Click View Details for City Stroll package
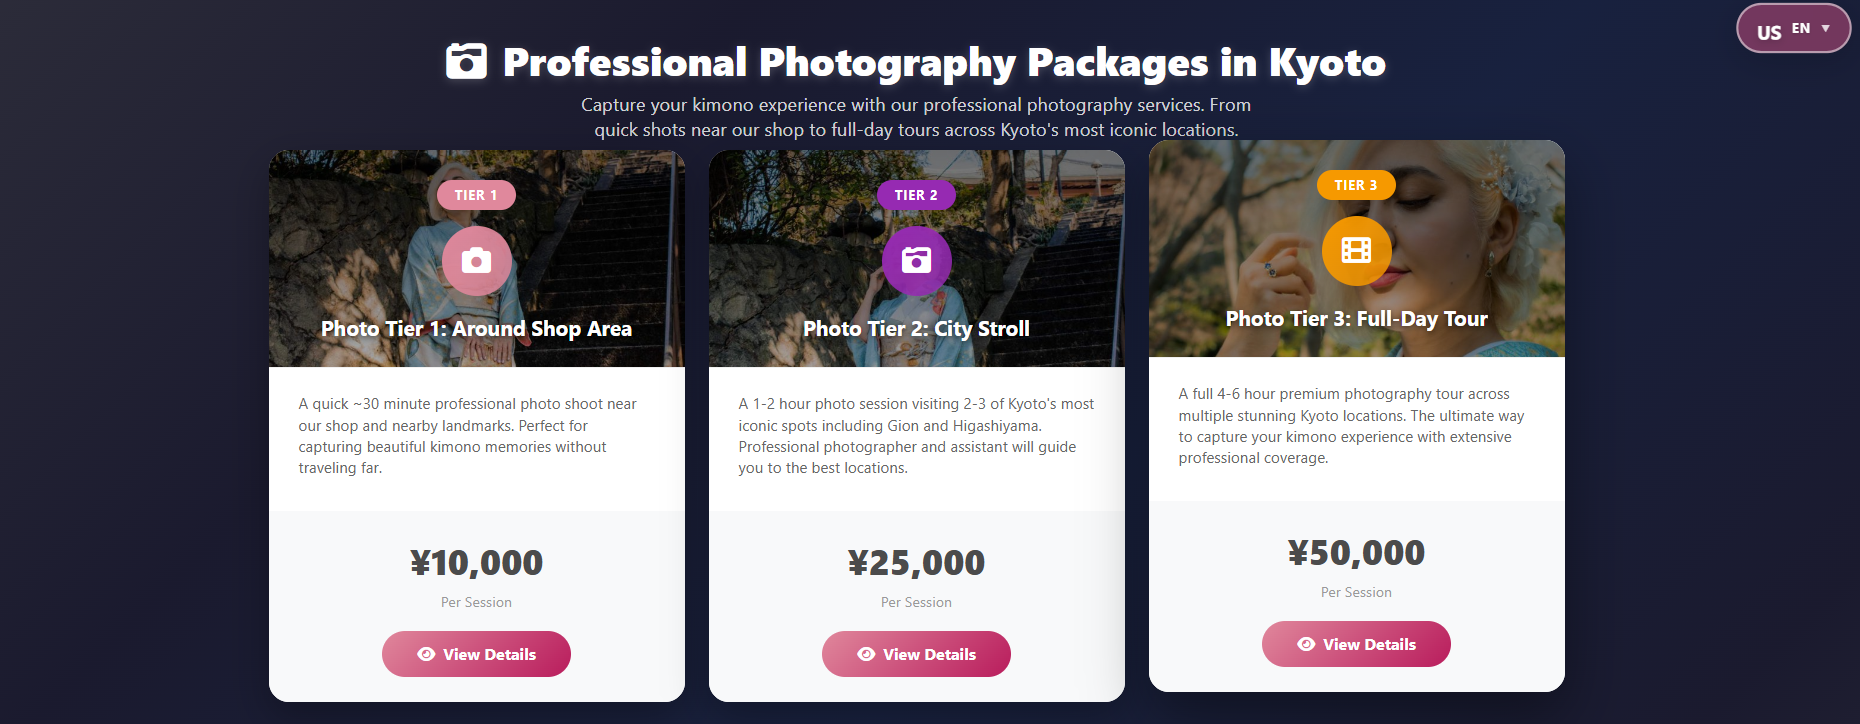 [x=916, y=653]
